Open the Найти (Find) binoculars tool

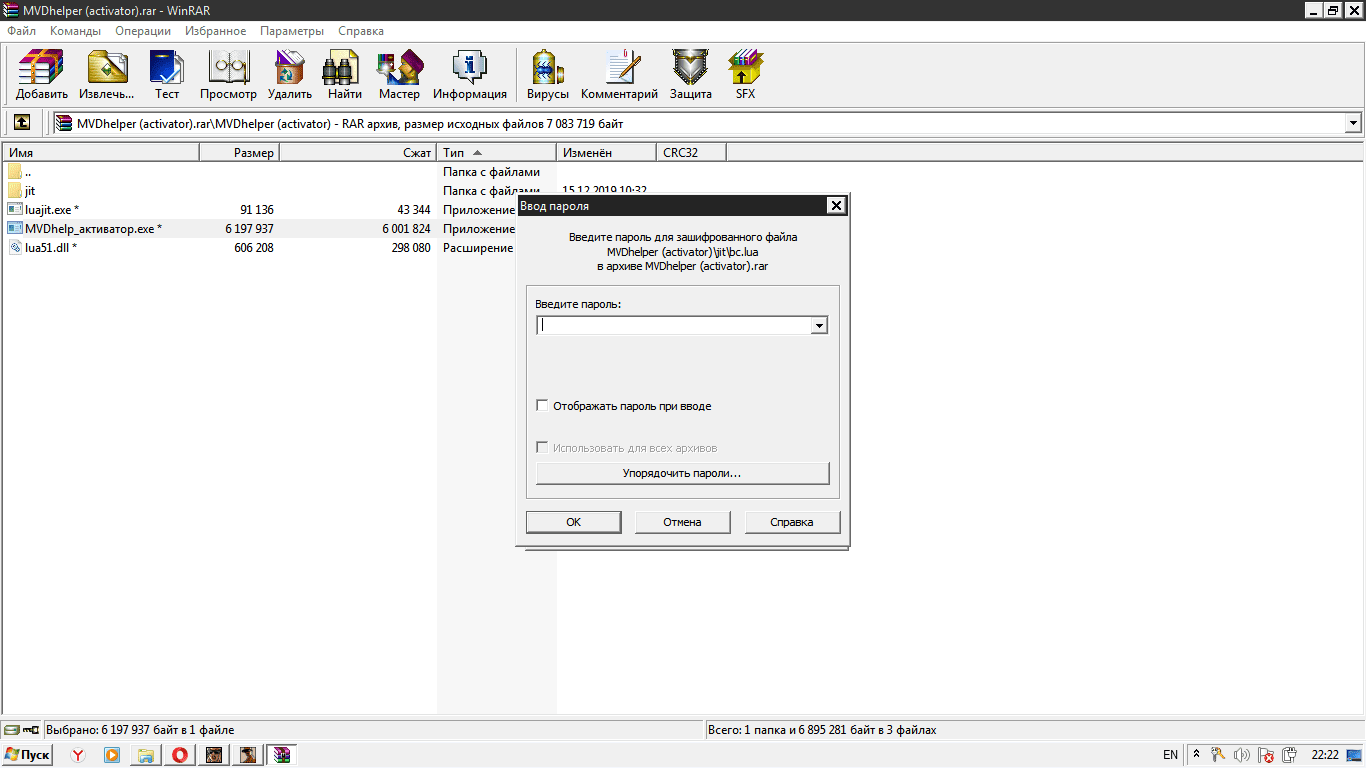(x=344, y=75)
